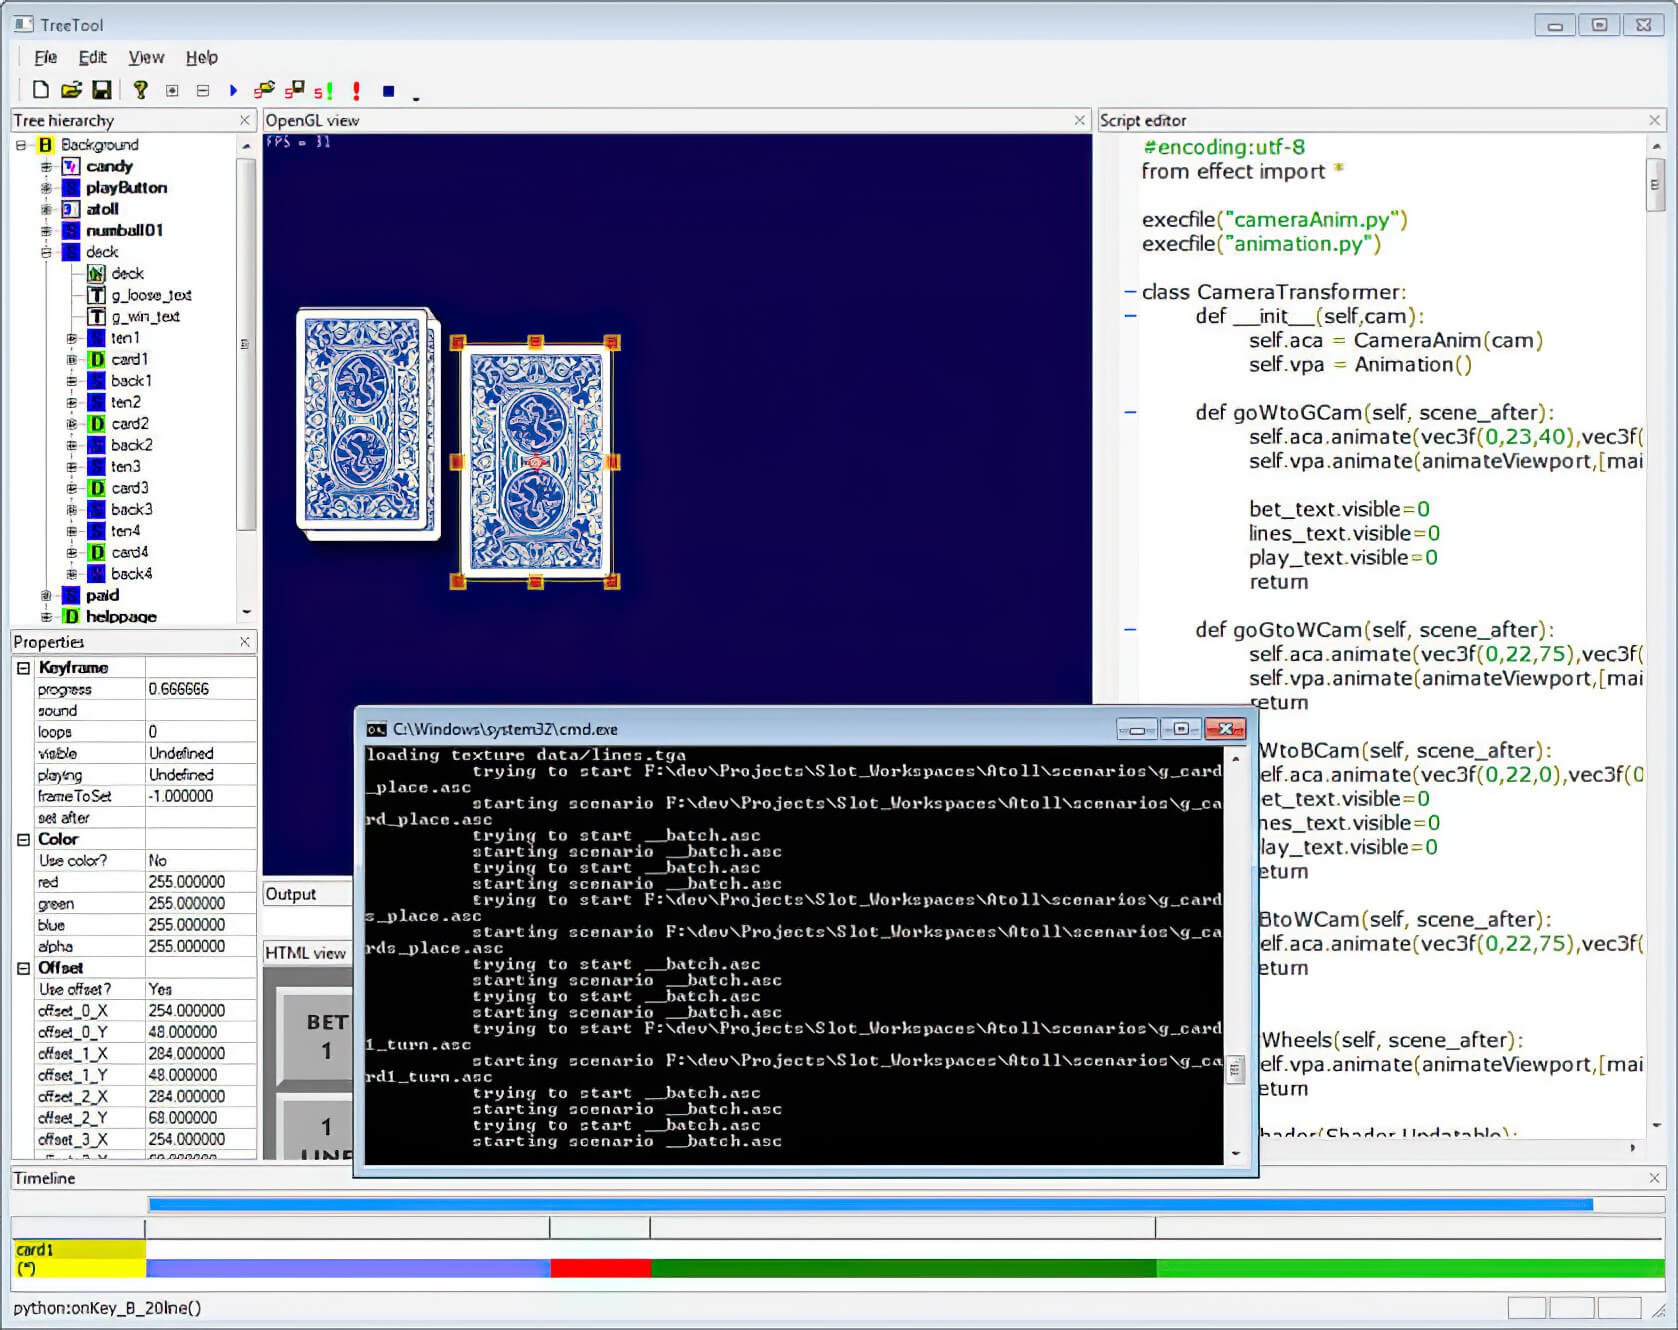Save using the floppy disk icon
The image size is (1678, 1330).
(x=101, y=90)
